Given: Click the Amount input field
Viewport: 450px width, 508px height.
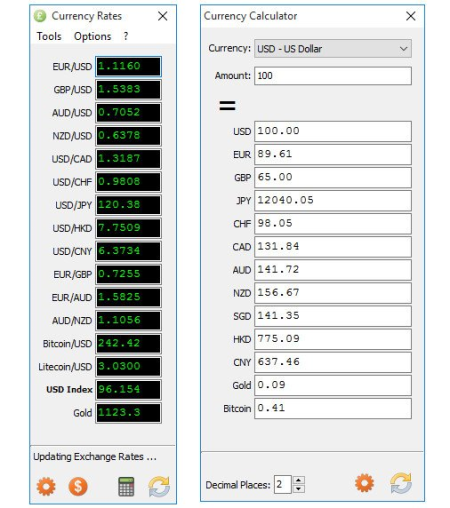Looking at the screenshot, I should pyautogui.click(x=333, y=76).
